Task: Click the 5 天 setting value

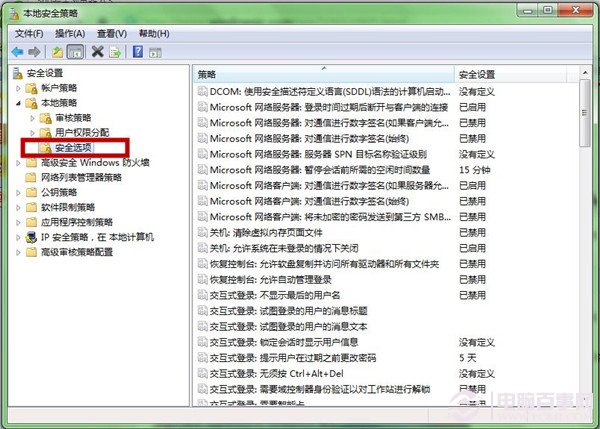Action: [x=468, y=358]
